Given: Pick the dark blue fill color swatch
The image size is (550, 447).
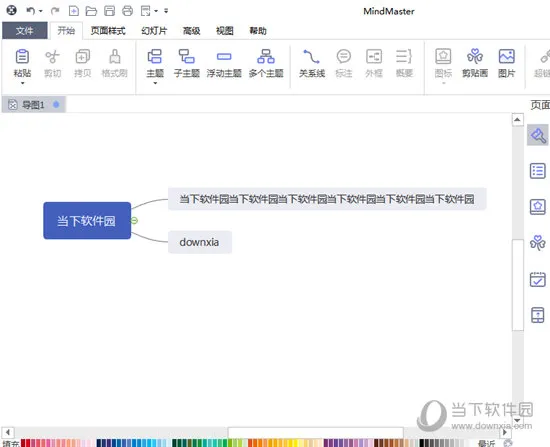Looking at the screenshot, I should point(99,443).
